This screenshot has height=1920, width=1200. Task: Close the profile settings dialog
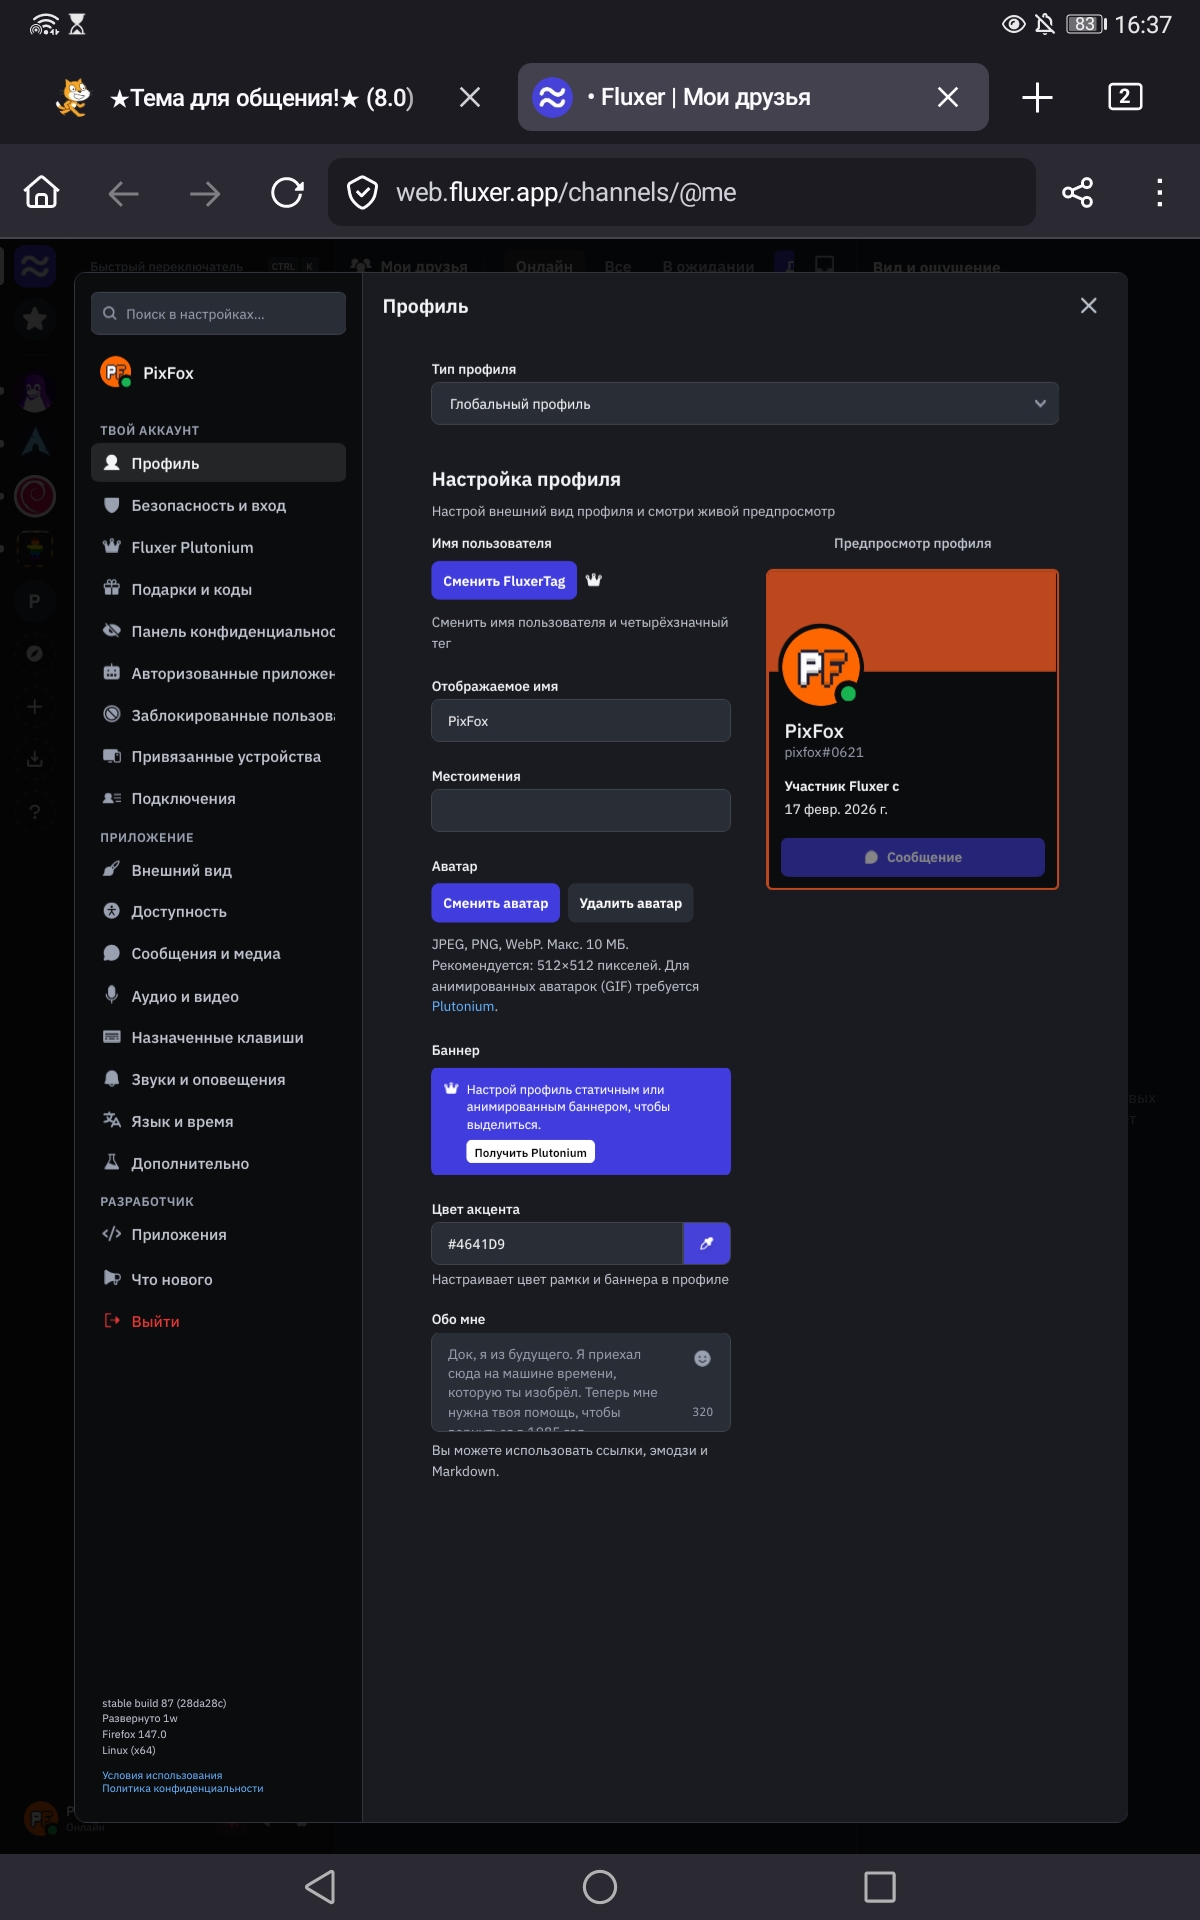[x=1088, y=306]
